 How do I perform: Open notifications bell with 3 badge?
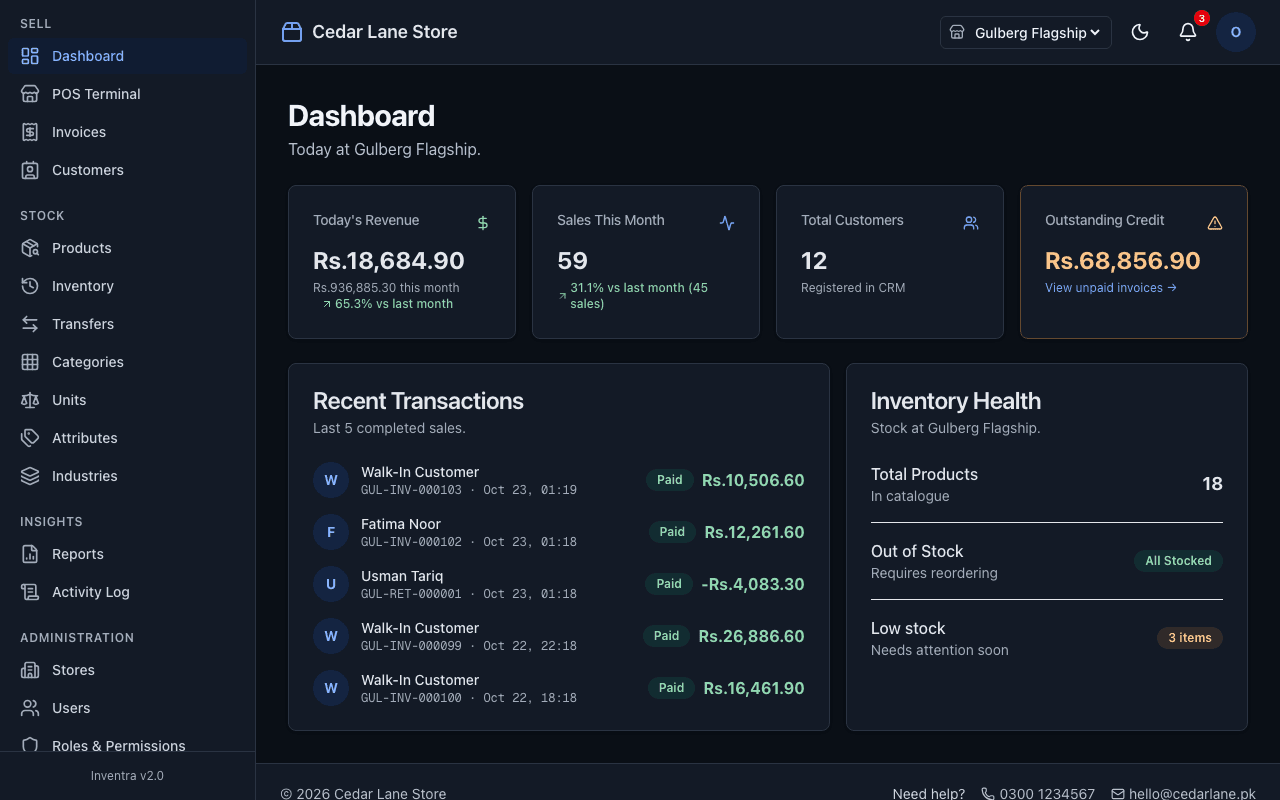tap(1188, 32)
